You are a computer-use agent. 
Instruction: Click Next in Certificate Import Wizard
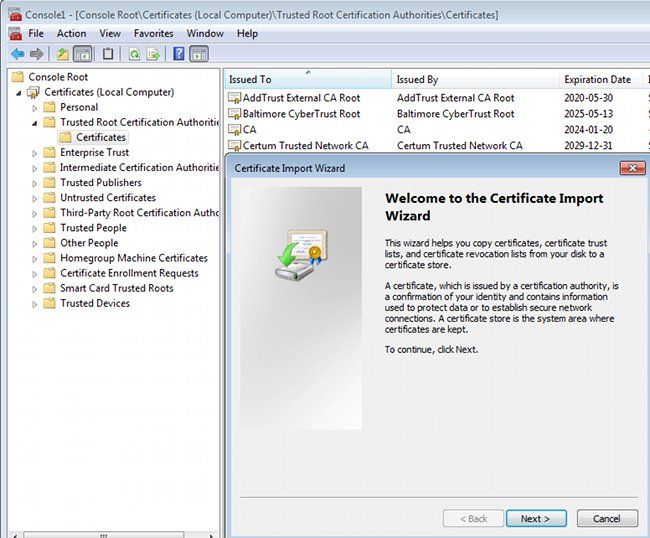pos(535,518)
